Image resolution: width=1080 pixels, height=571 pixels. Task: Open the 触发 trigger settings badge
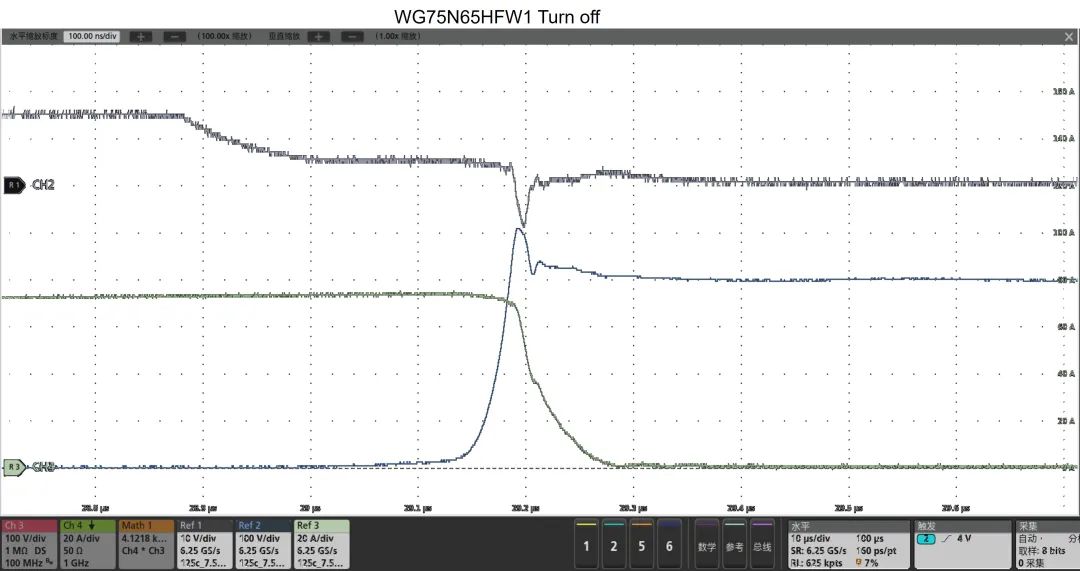962,544
